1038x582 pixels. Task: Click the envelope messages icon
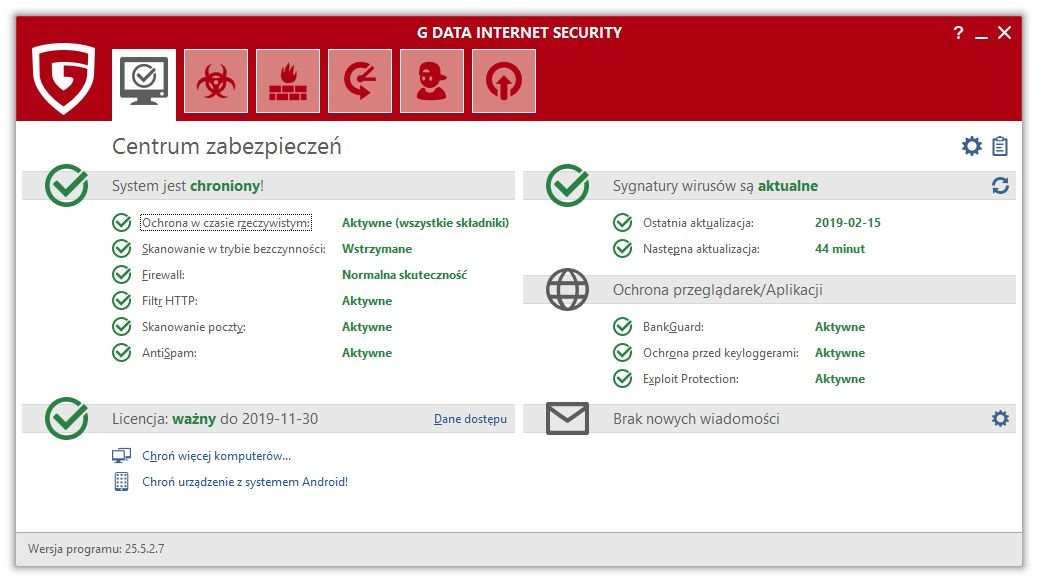click(x=567, y=418)
